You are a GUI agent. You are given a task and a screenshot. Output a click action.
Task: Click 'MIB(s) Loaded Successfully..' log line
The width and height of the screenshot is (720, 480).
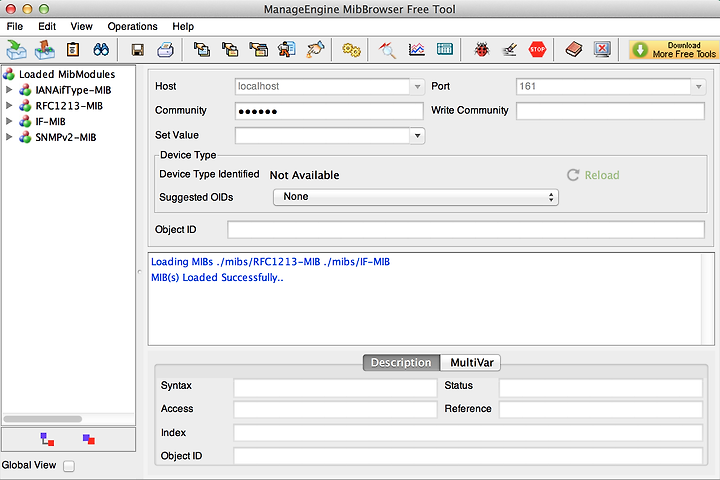[217, 277]
